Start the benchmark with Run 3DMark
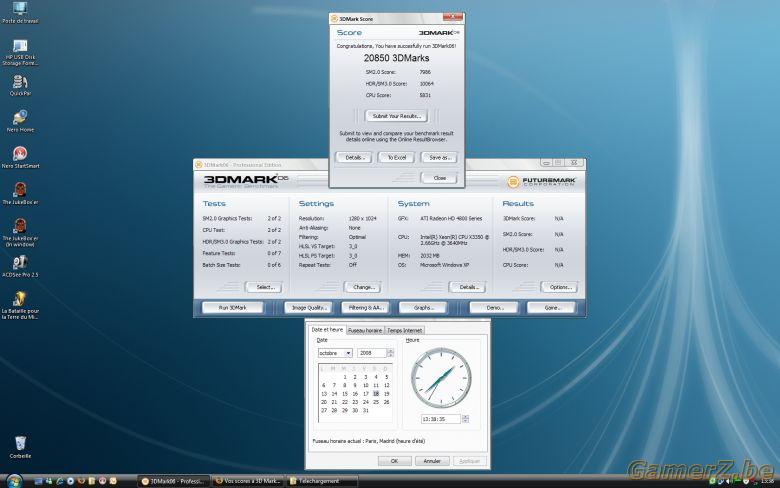Image resolution: width=780 pixels, height=488 pixels. click(233, 308)
